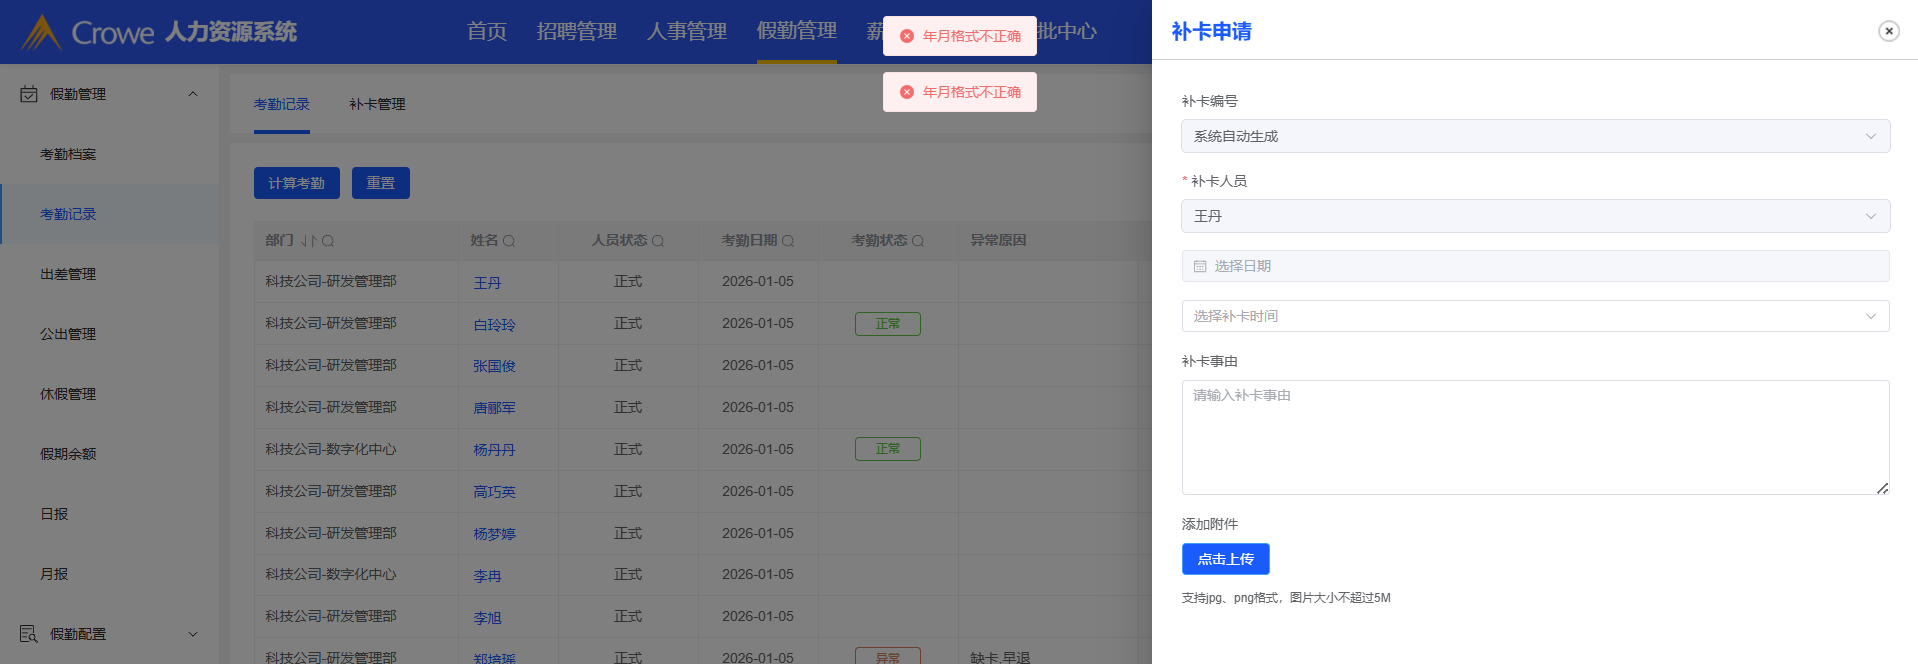Click the 异常原因 column header
The width and height of the screenshot is (1918, 664).
998,240
